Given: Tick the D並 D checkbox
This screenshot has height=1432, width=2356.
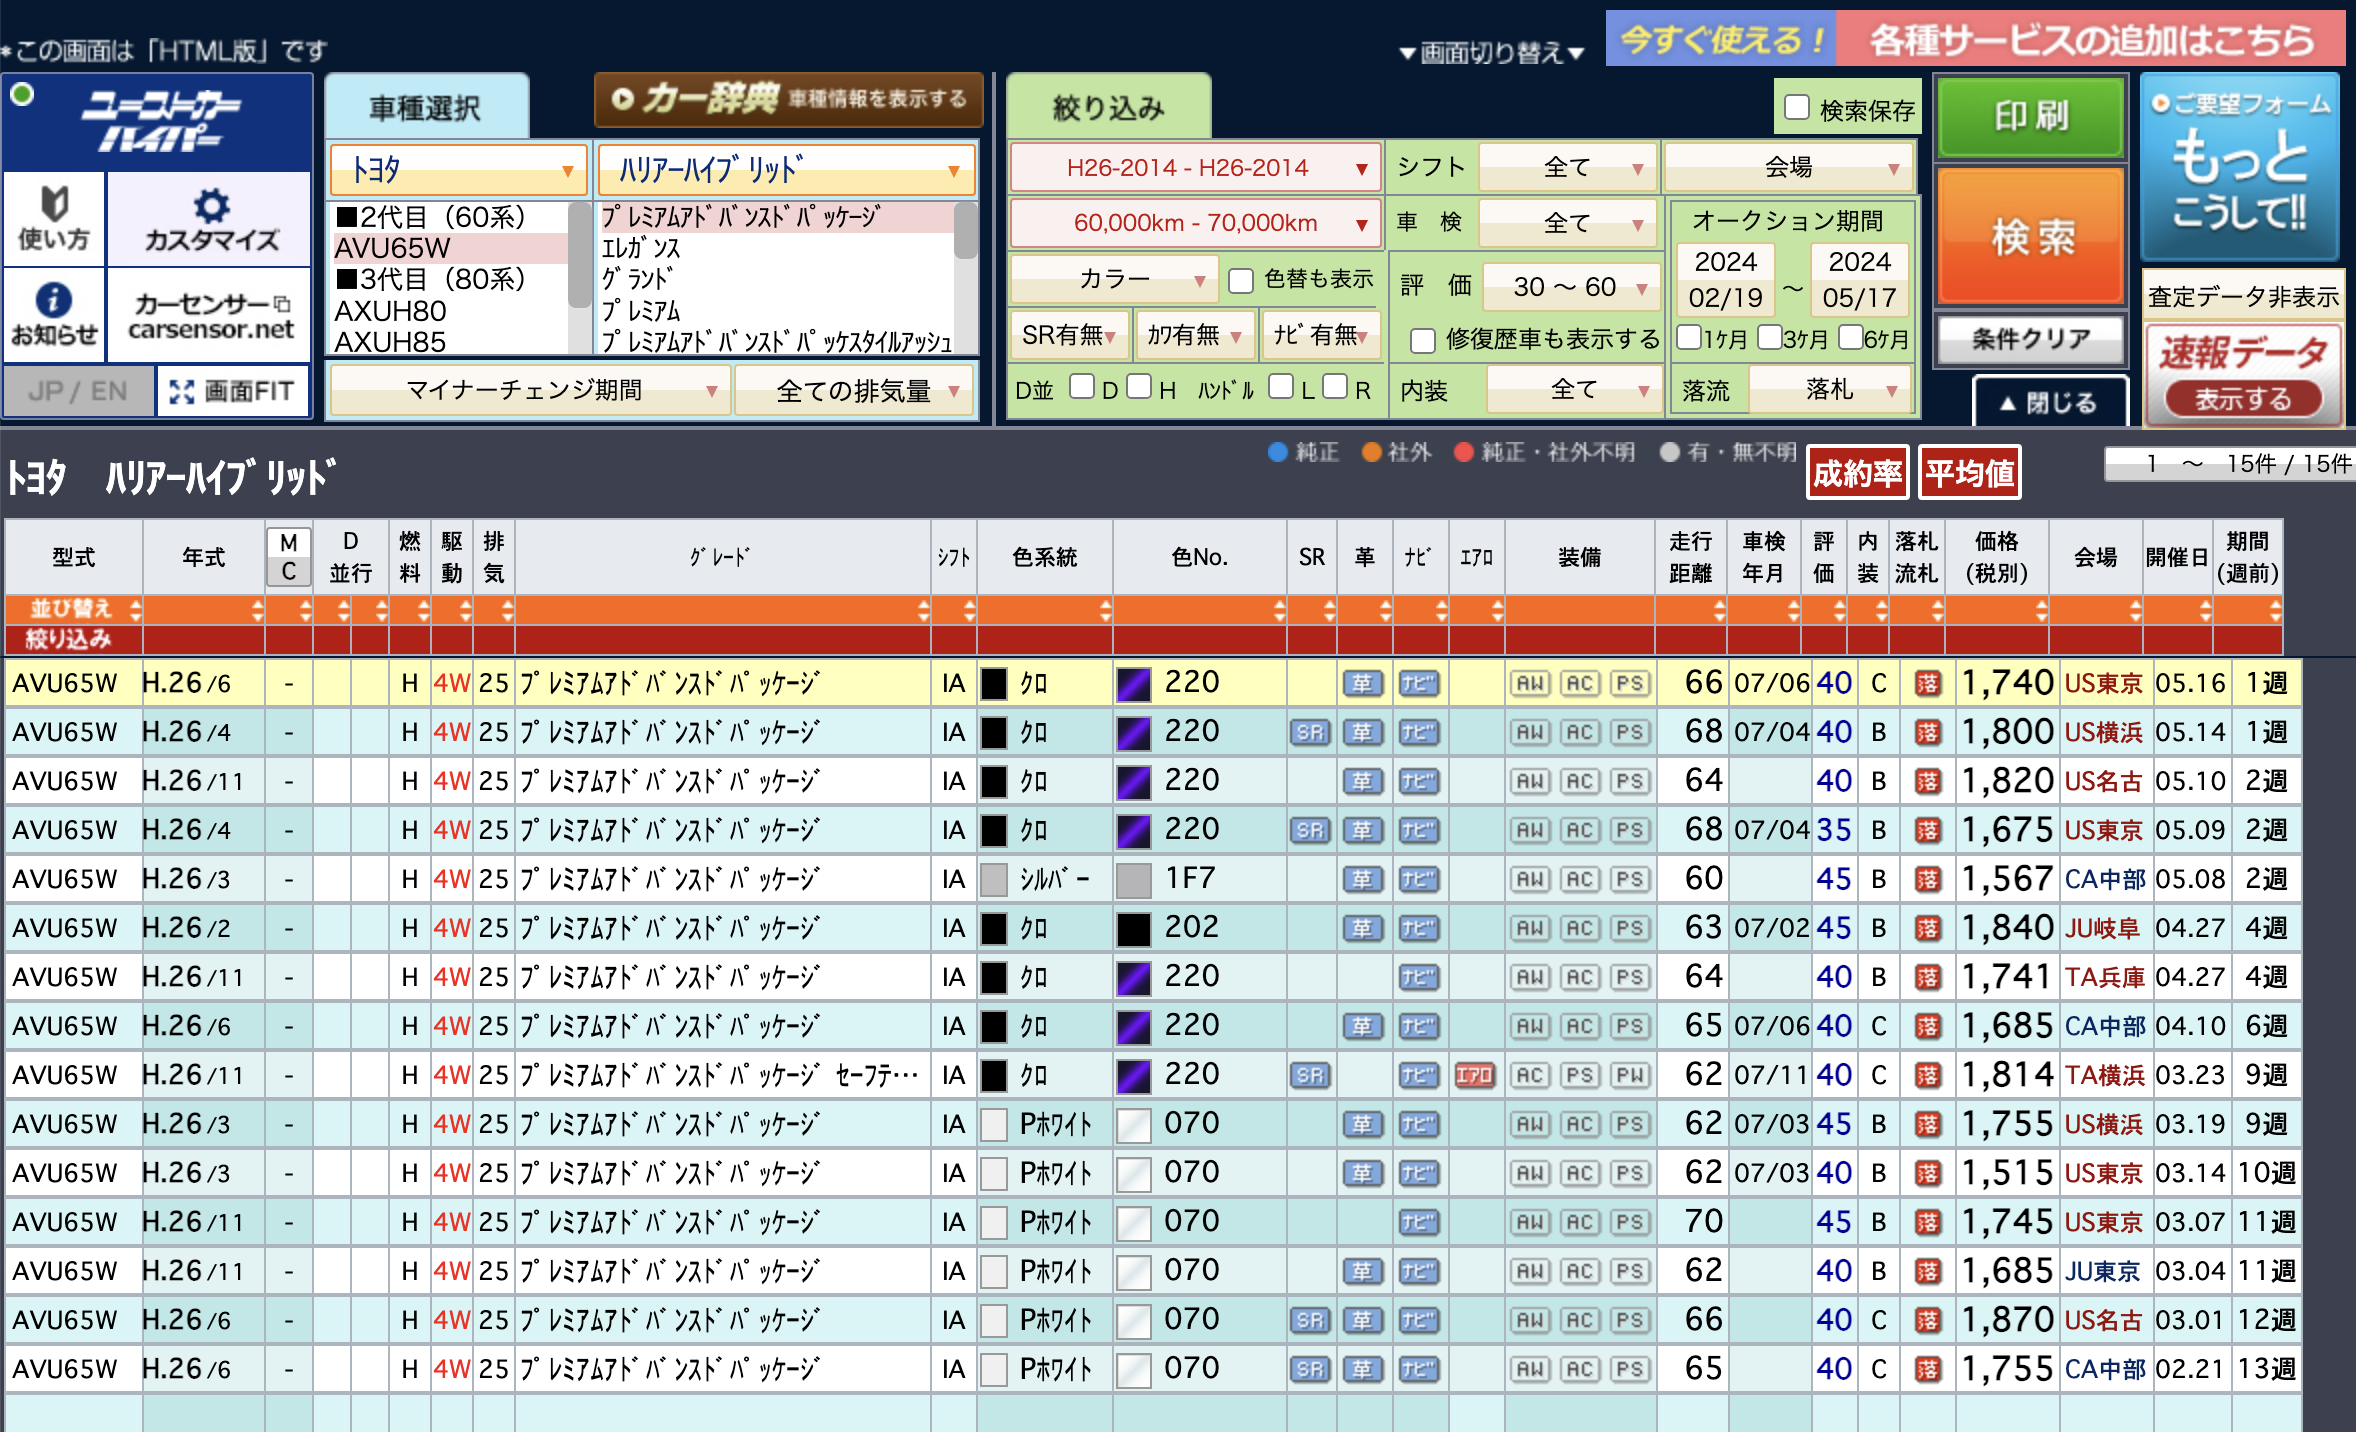Looking at the screenshot, I should (x=1081, y=387).
